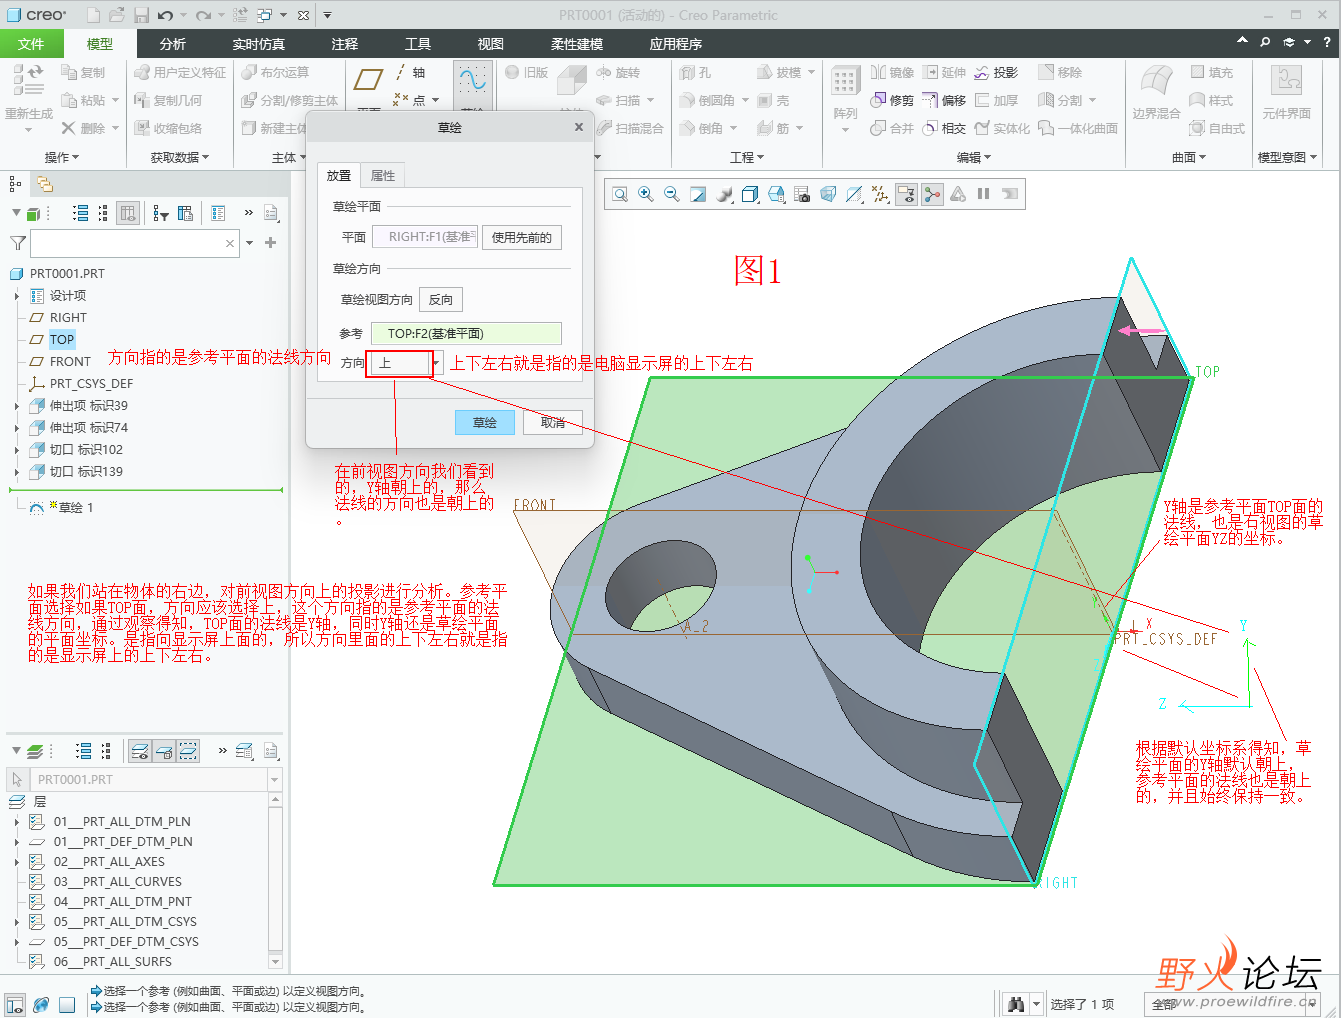The image size is (1341, 1018).
Task: Click the Undo arrow icon
Action: (x=165, y=15)
